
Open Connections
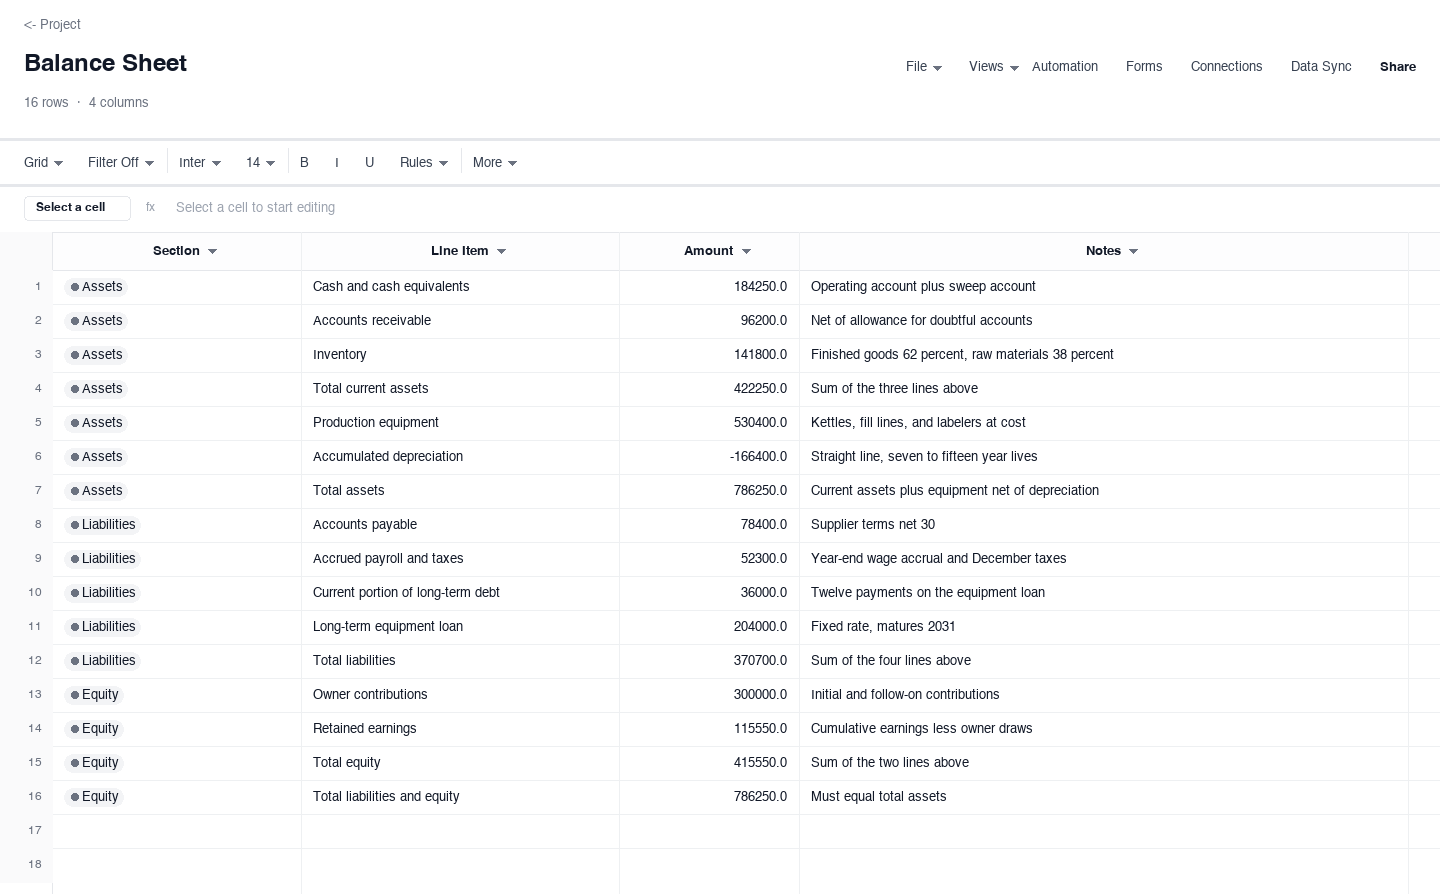click(x=1226, y=66)
